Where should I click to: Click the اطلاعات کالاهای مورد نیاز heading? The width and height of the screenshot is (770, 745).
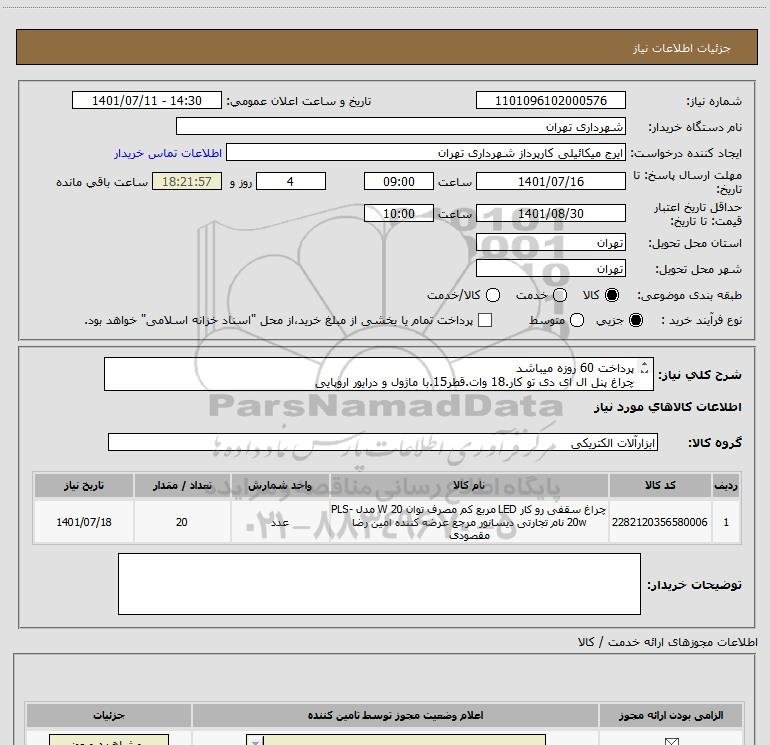click(x=667, y=407)
